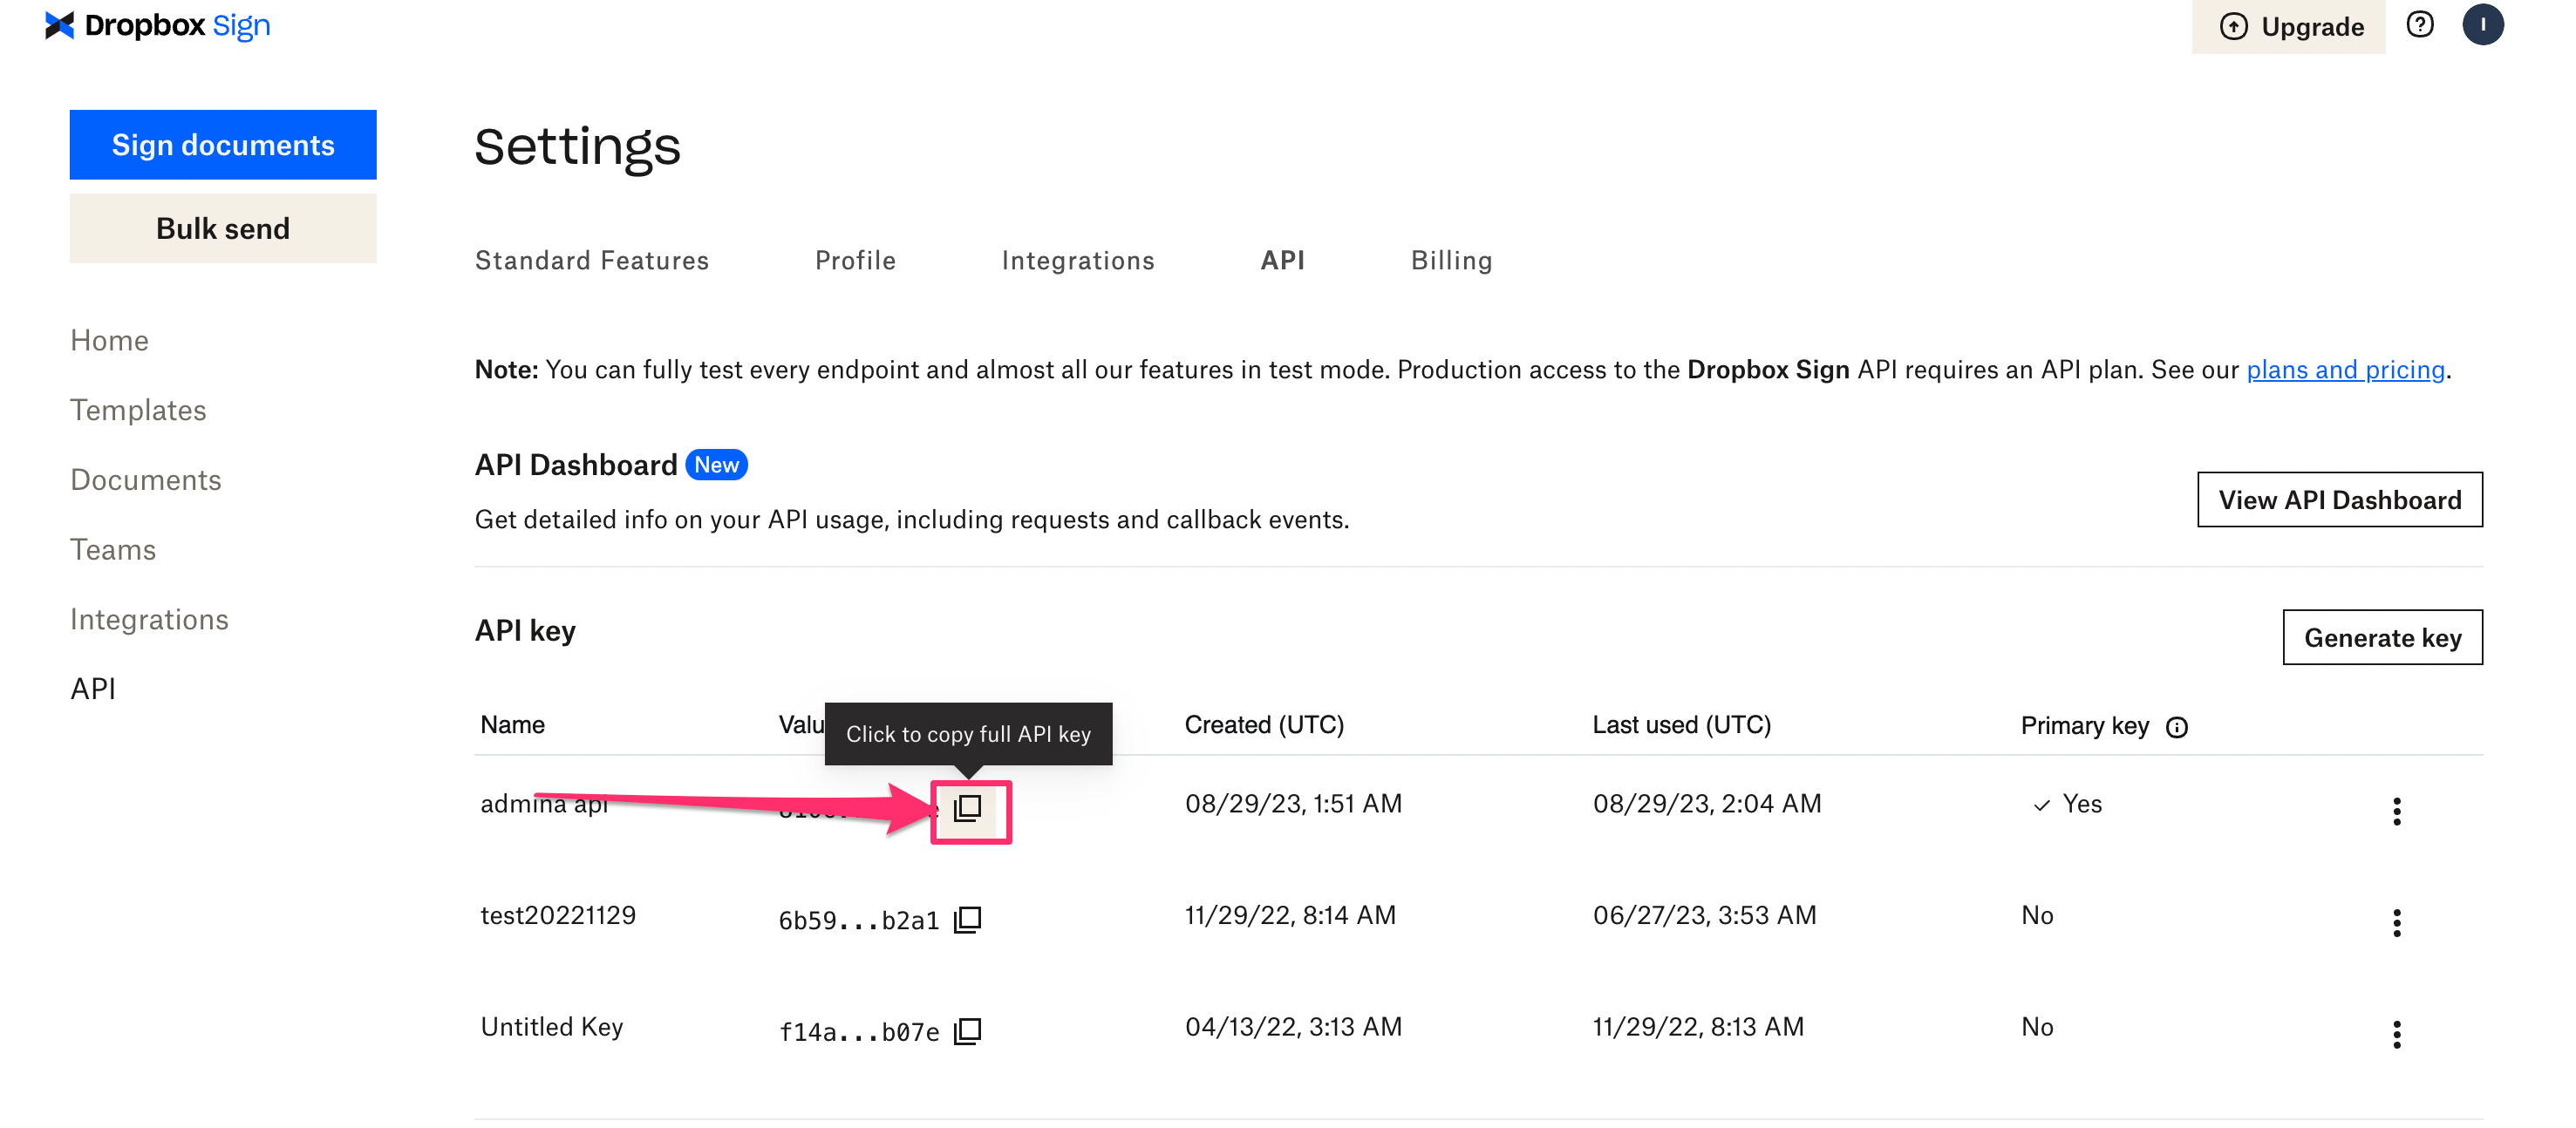This screenshot has height=1128, width=2576.
Task: Copy the admina api full API key
Action: 968,807
